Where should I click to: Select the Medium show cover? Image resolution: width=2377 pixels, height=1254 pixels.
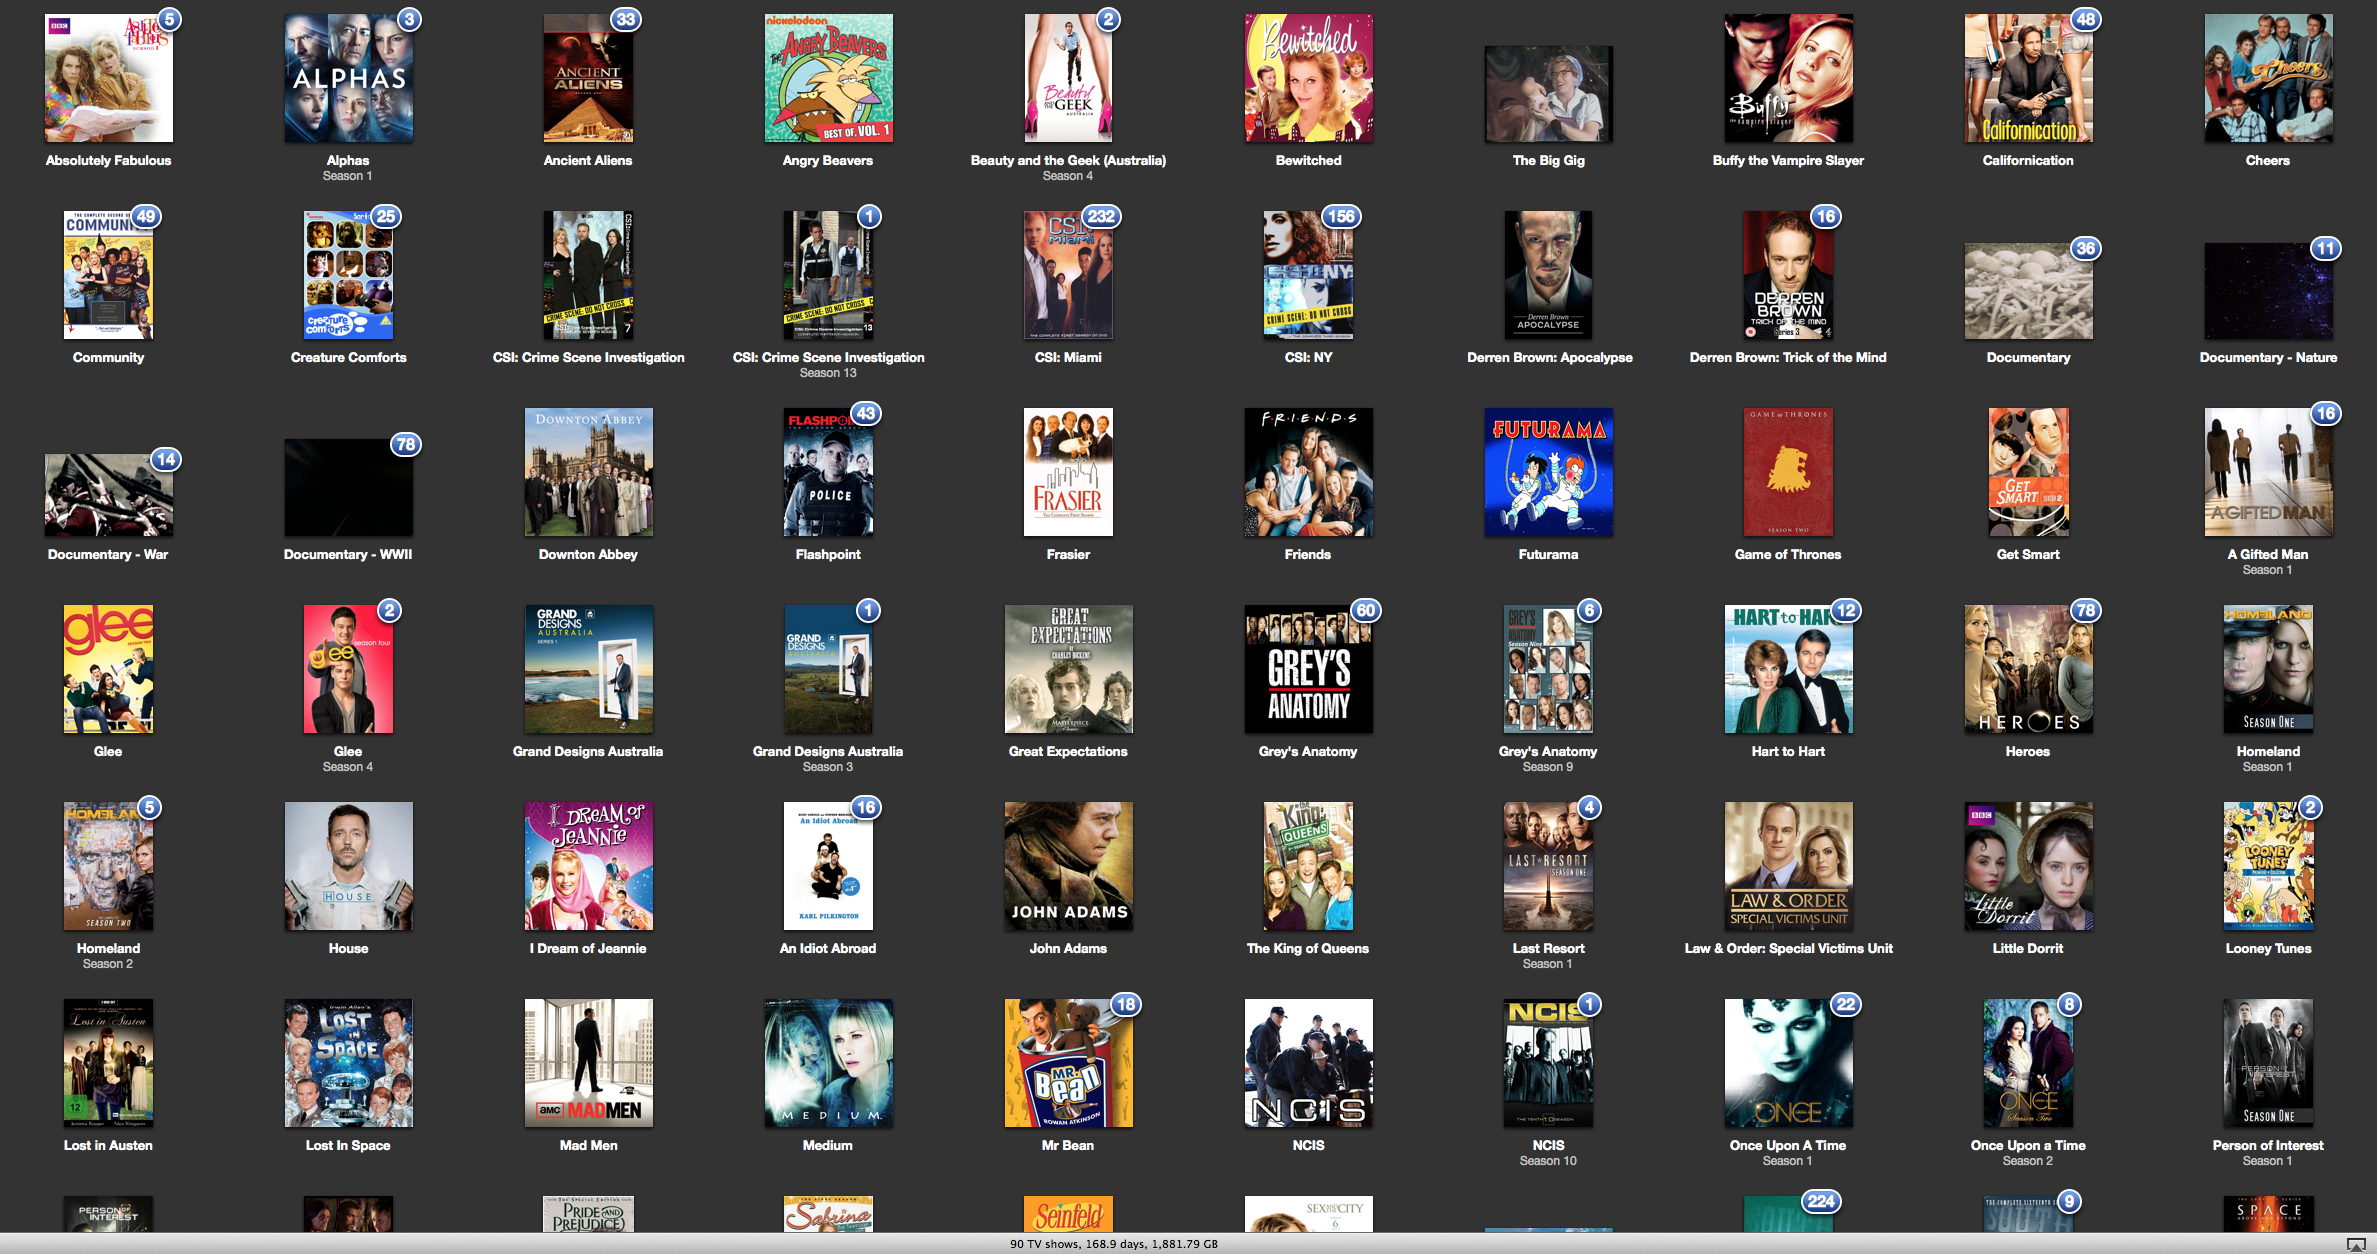[828, 1063]
